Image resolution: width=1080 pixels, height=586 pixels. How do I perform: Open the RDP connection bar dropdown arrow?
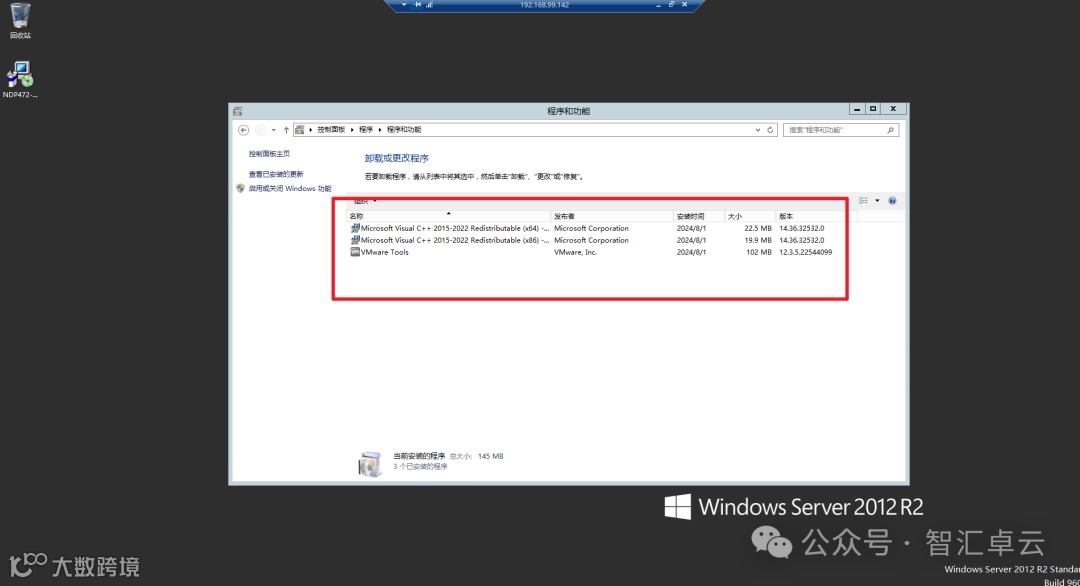pos(404,5)
